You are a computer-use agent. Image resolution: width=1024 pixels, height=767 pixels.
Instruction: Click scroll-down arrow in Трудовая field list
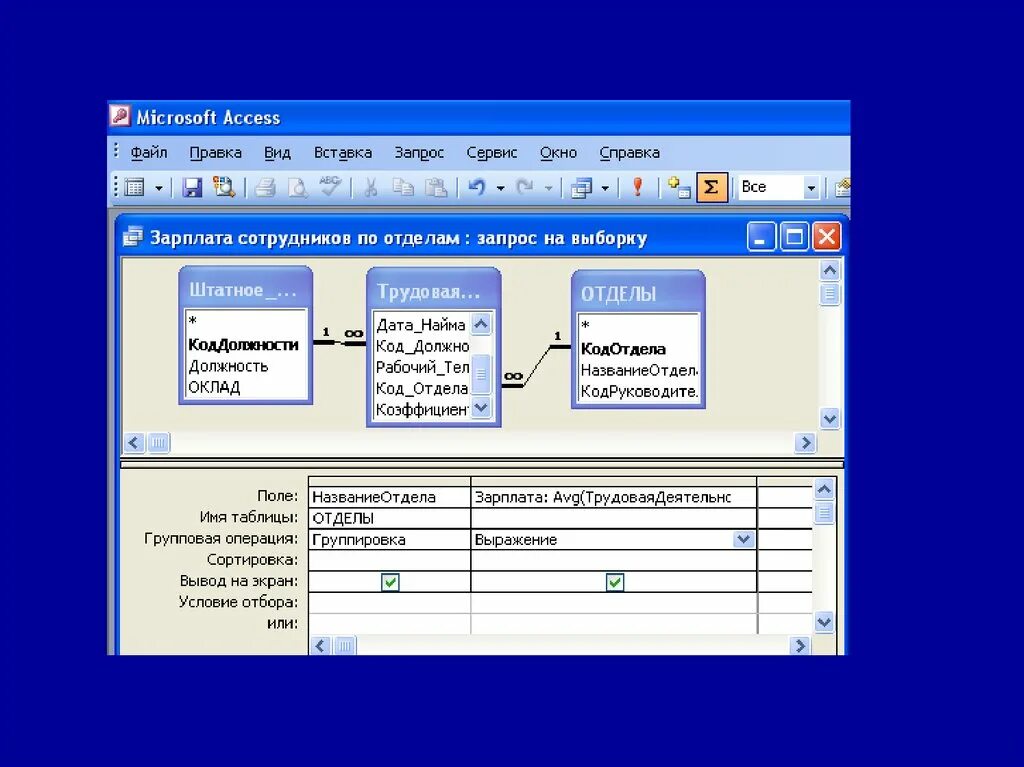click(481, 408)
